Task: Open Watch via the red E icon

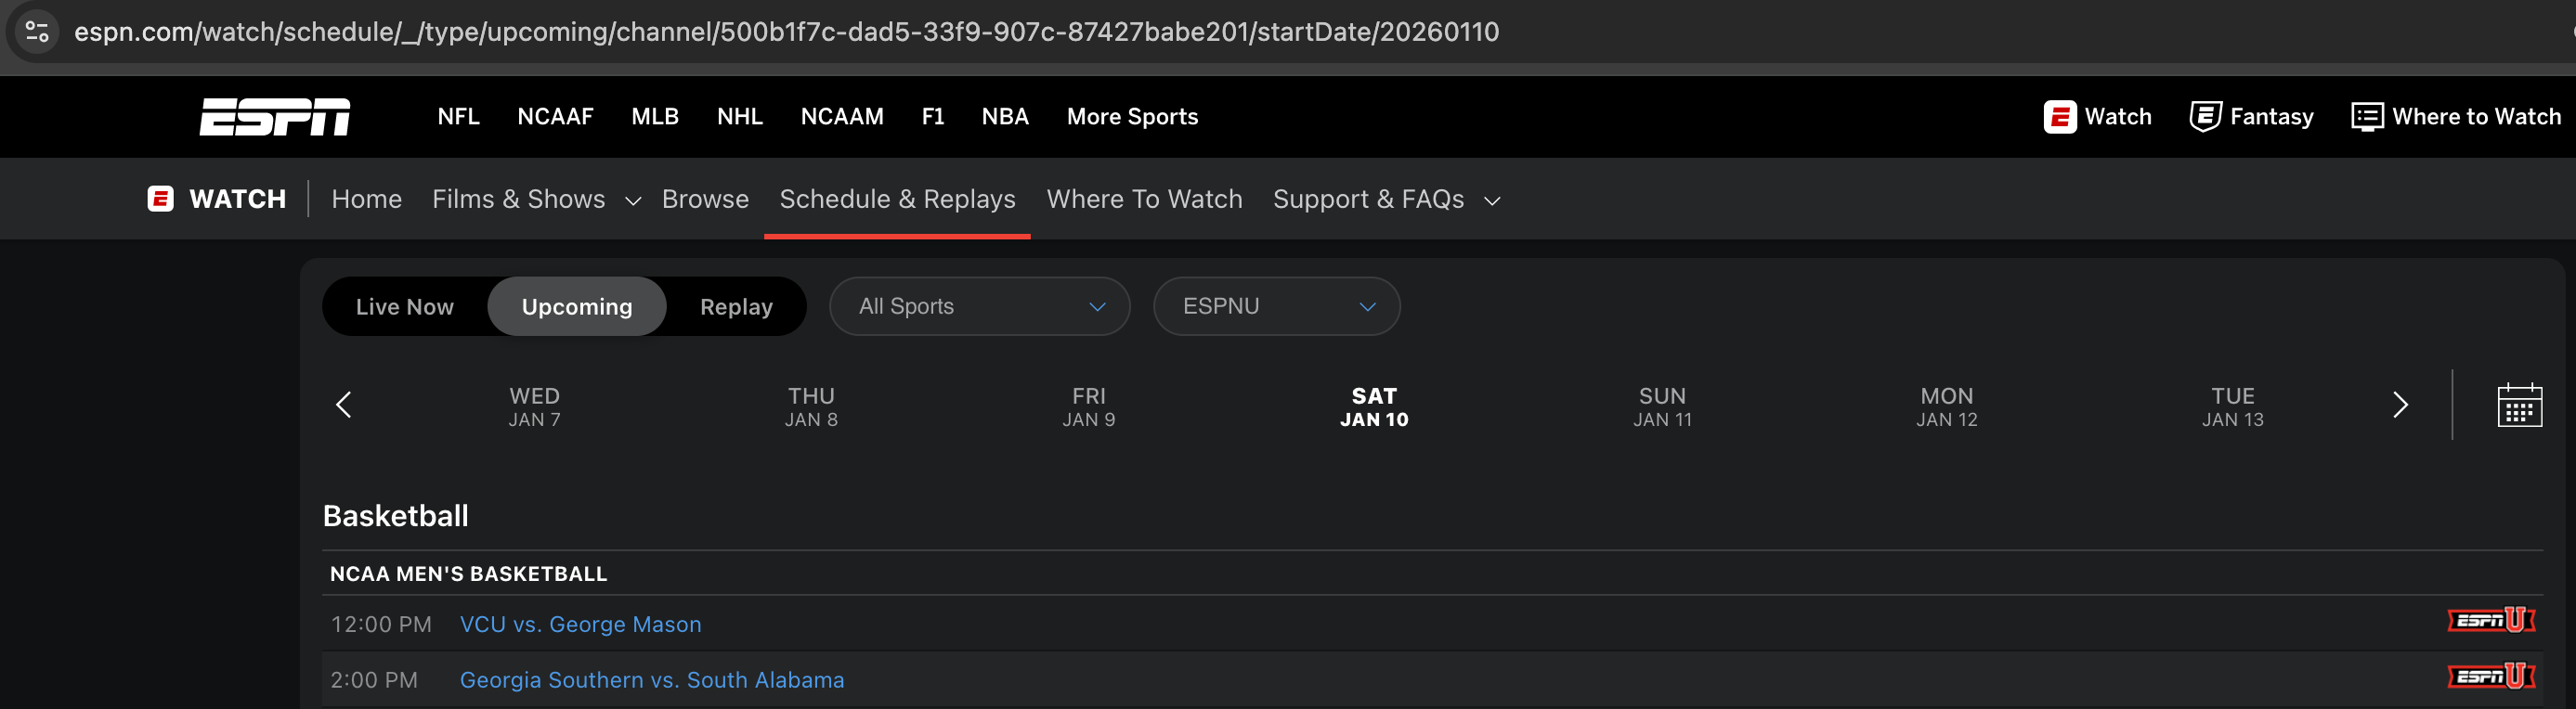Action: [x=2060, y=117]
